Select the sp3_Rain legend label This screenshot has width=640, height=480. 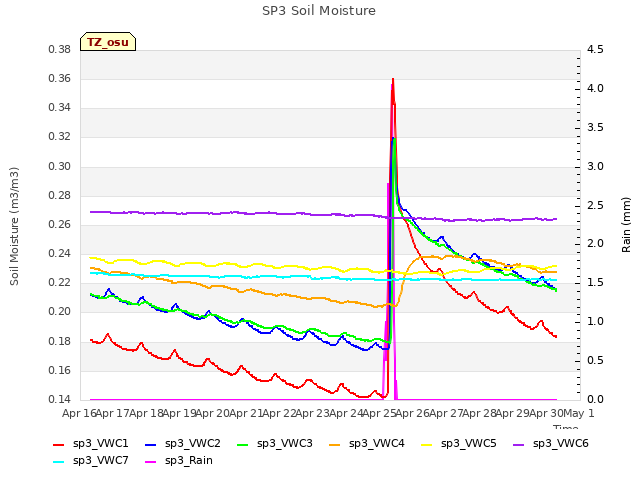pyautogui.click(x=189, y=461)
